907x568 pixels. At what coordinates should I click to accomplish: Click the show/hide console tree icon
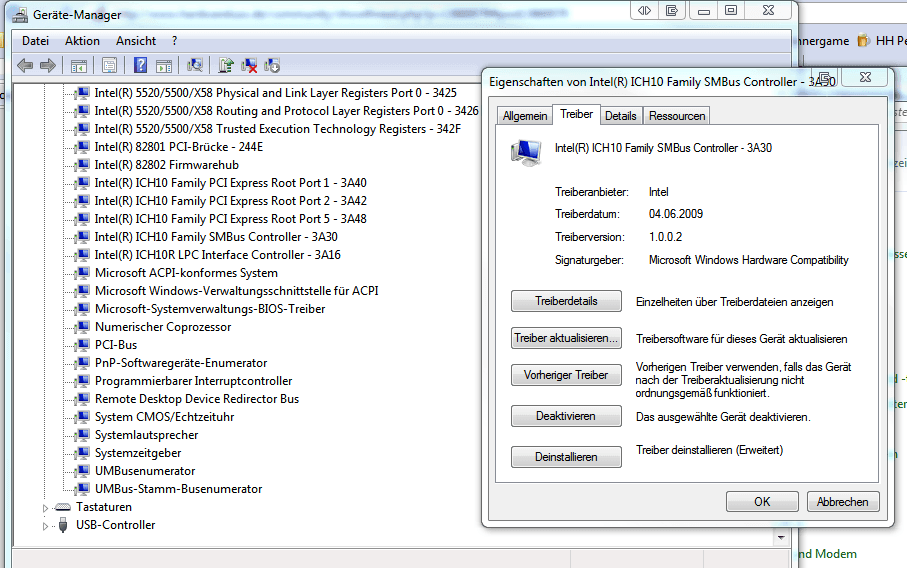point(79,66)
